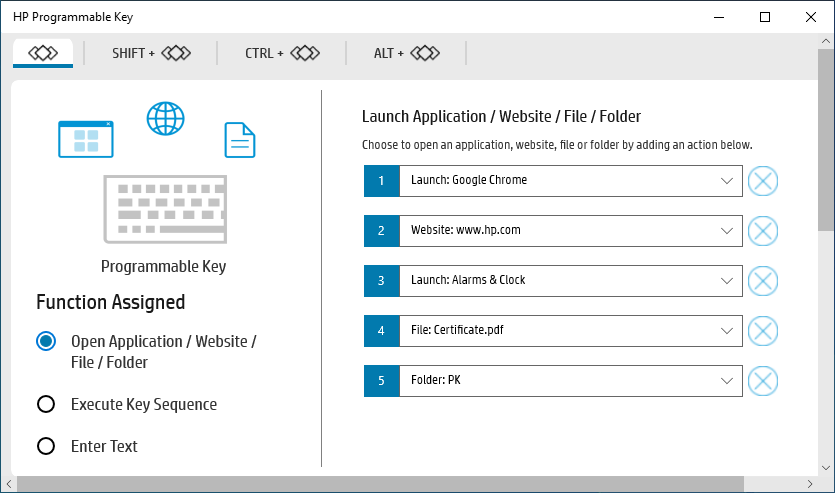The image size is (835, 493).
Task: Click the globe website icon
Action: (x=166, y=119)
